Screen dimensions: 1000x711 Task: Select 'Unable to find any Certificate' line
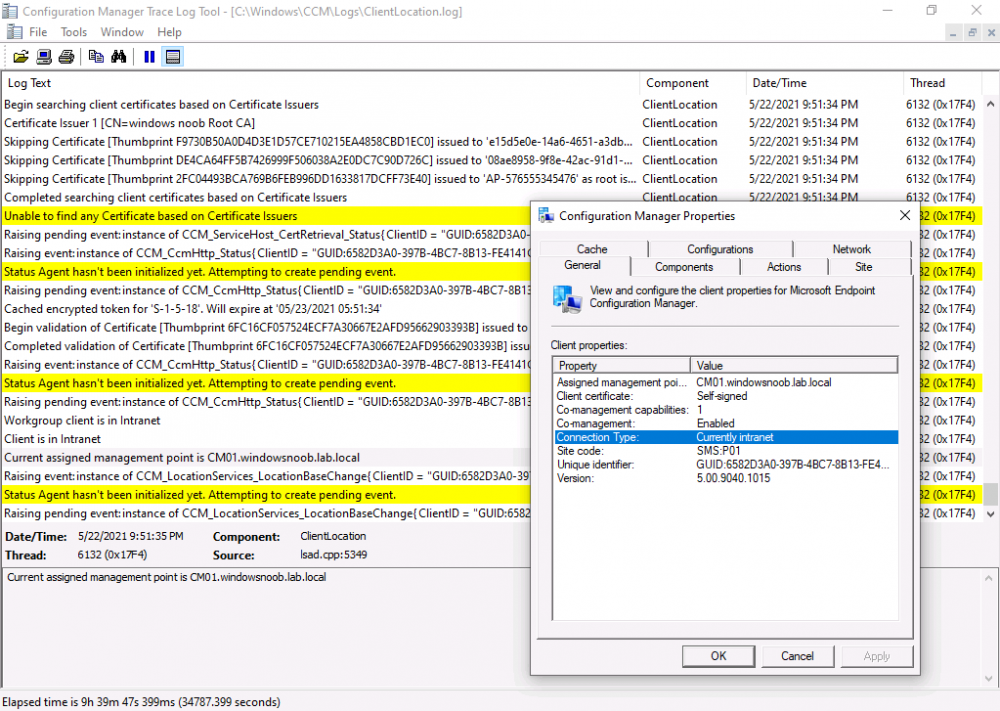coord(267,216)
